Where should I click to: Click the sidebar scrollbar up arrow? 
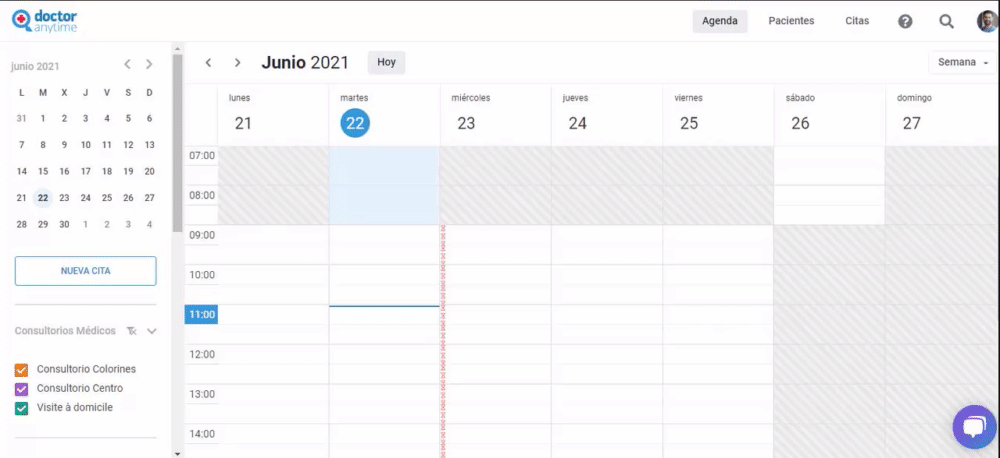177,48
